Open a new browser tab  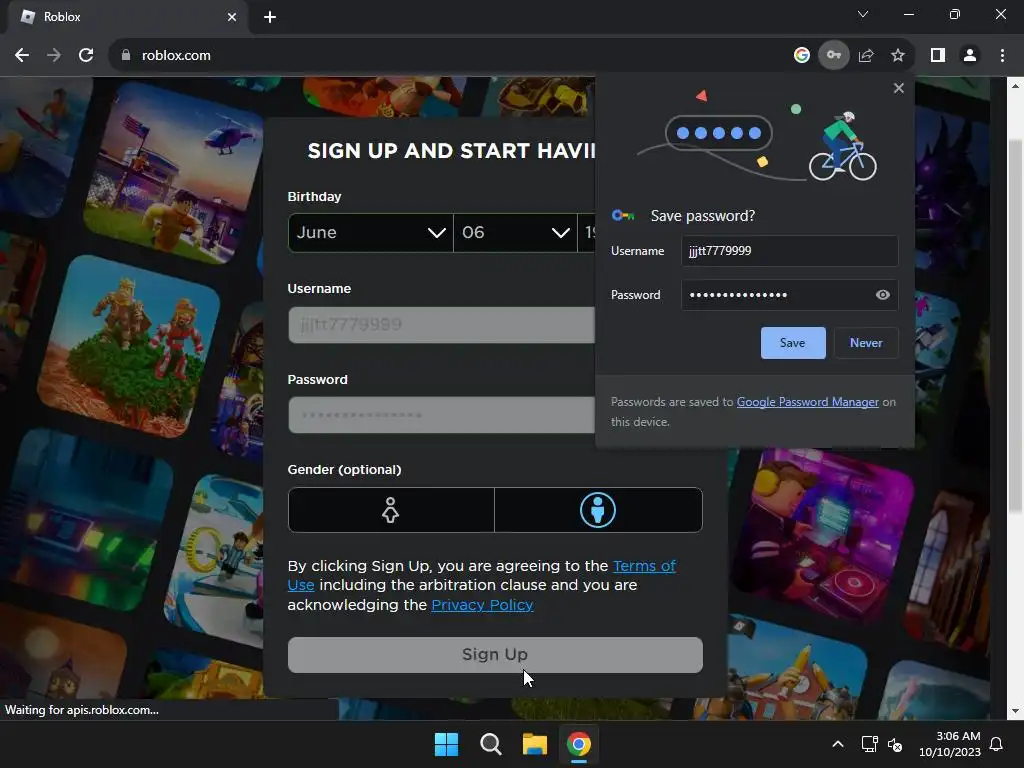tap(270, 17)
